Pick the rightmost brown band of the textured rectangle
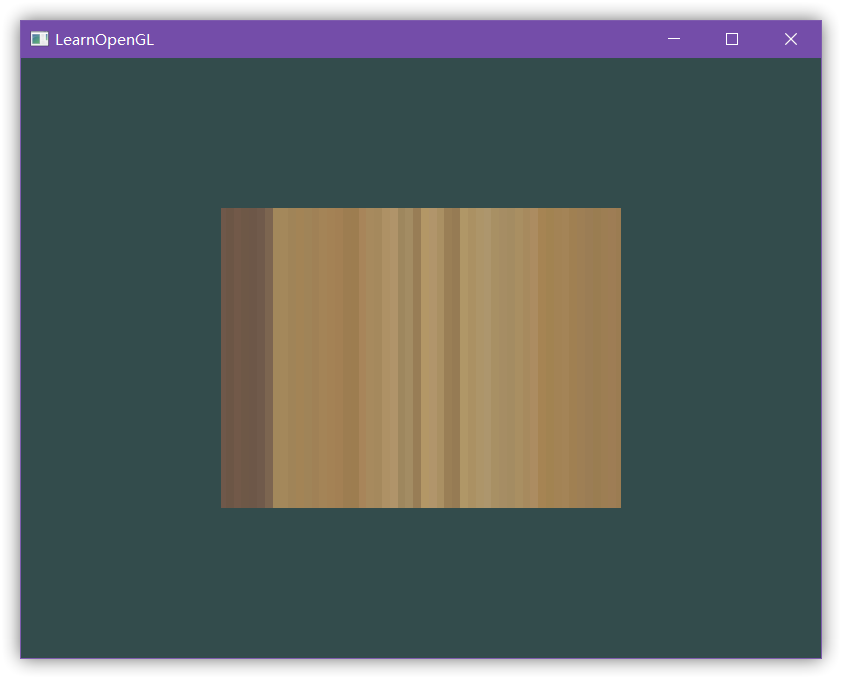The image size is (842, 679). [x=600, y=358]
